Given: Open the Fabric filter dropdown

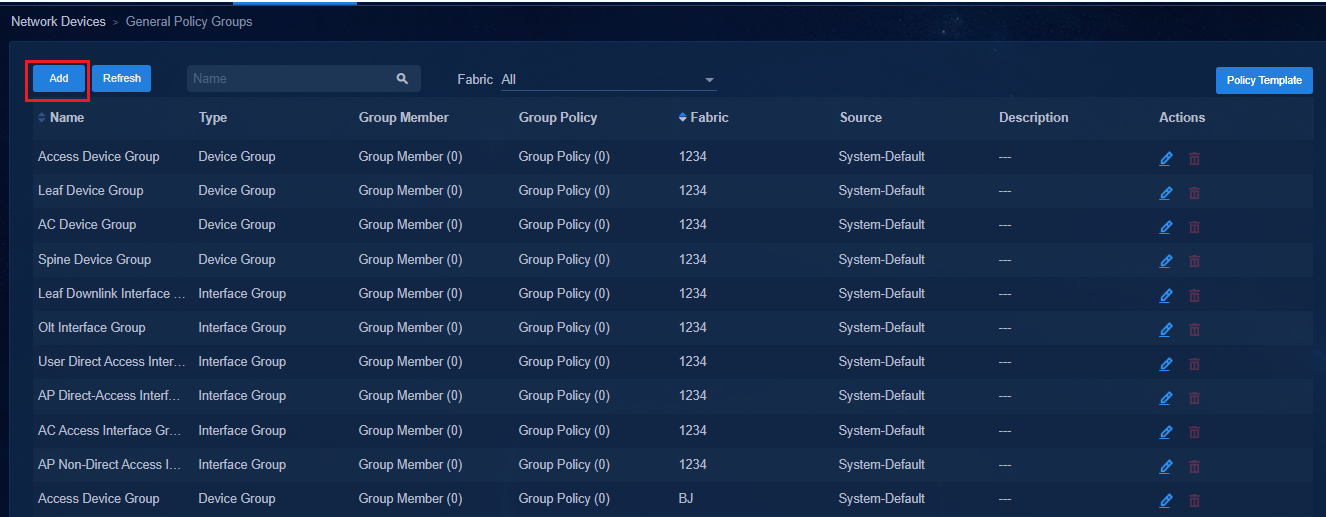Looking at the screenshot, I should coord(608,79).
